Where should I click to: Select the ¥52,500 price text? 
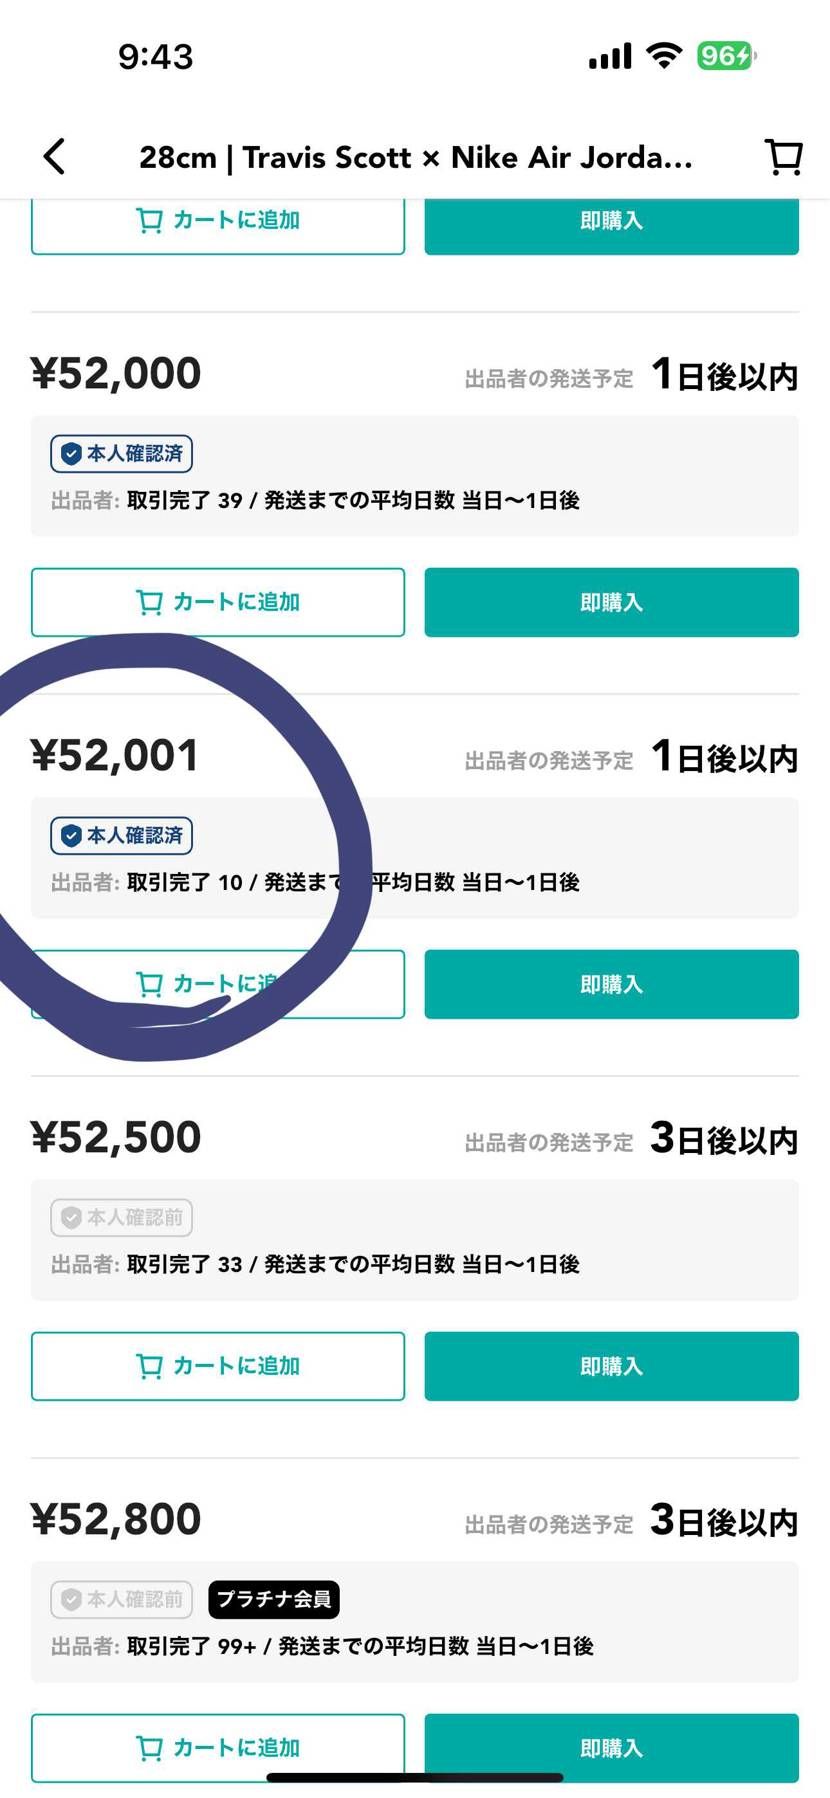116,1138
